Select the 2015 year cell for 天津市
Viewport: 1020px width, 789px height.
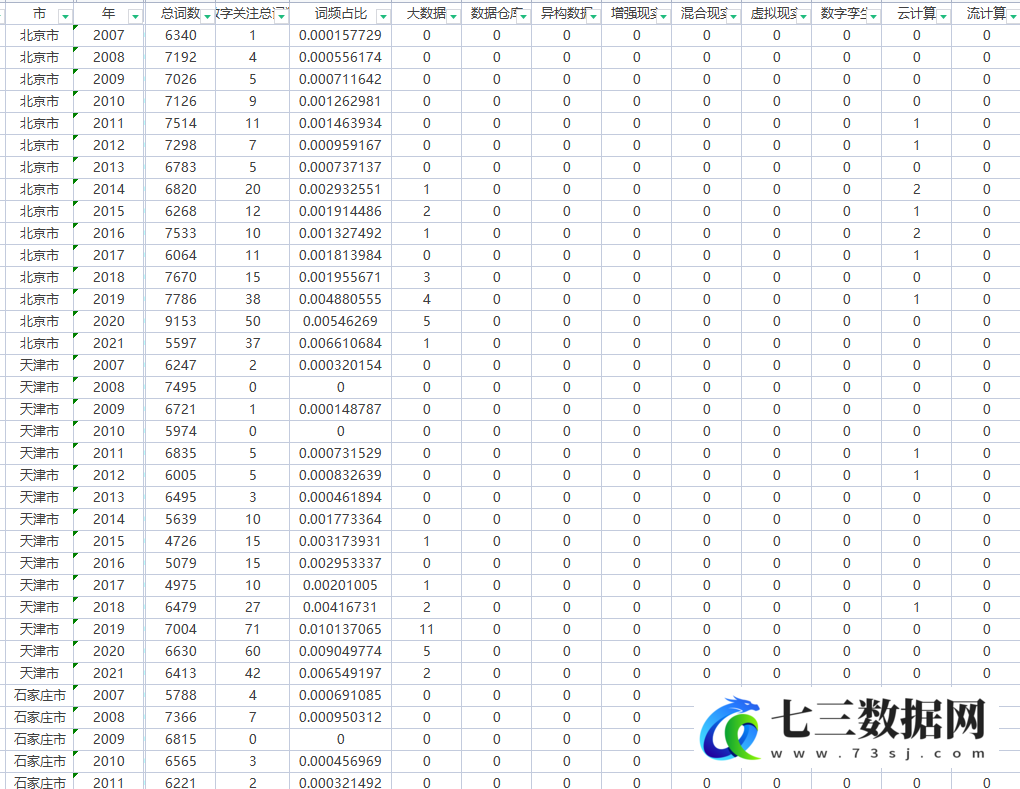109,541
